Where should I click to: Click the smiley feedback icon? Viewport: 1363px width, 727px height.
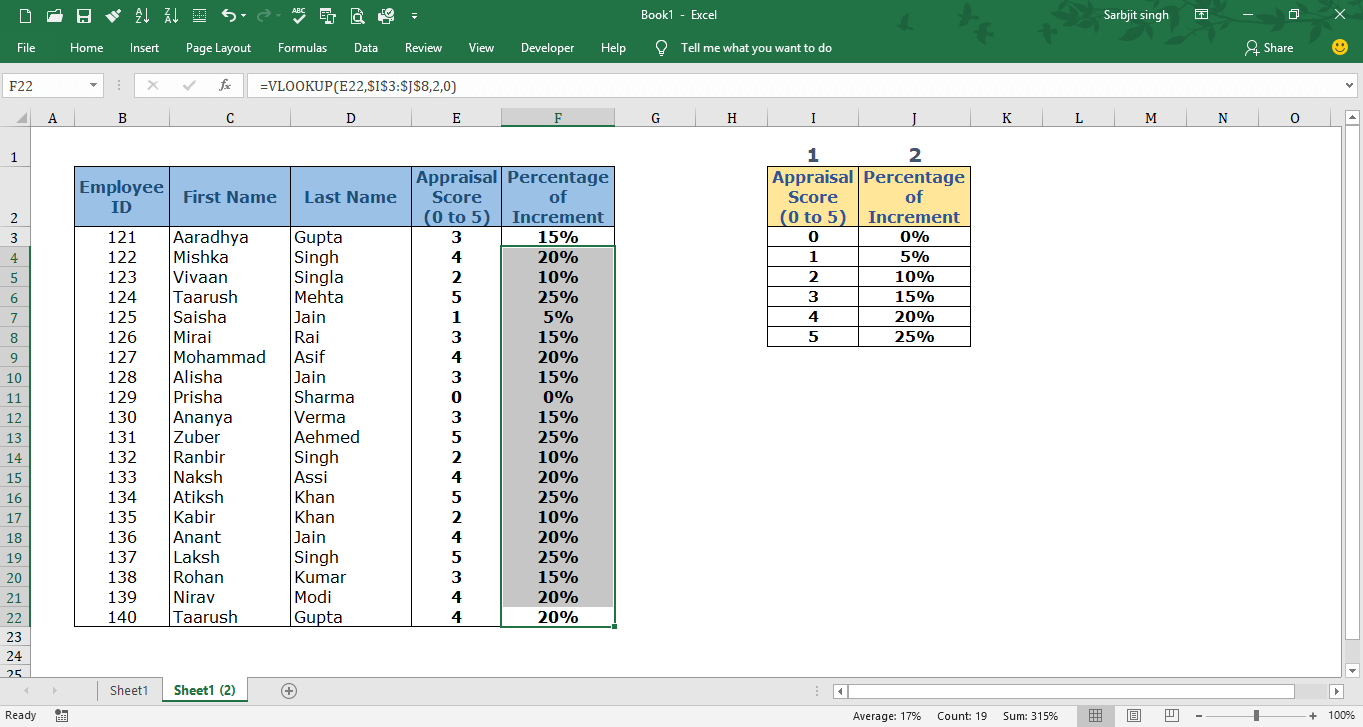[x=1340, y=47]
